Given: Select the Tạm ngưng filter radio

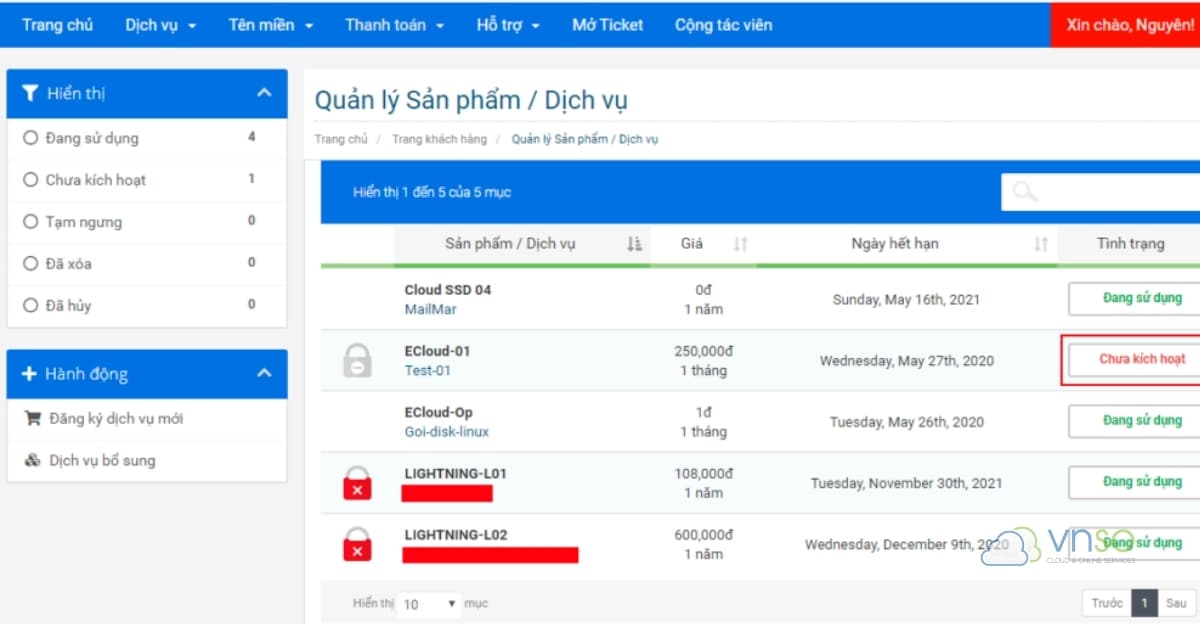Looking at the screenshot, I should (x=30, y=222).
